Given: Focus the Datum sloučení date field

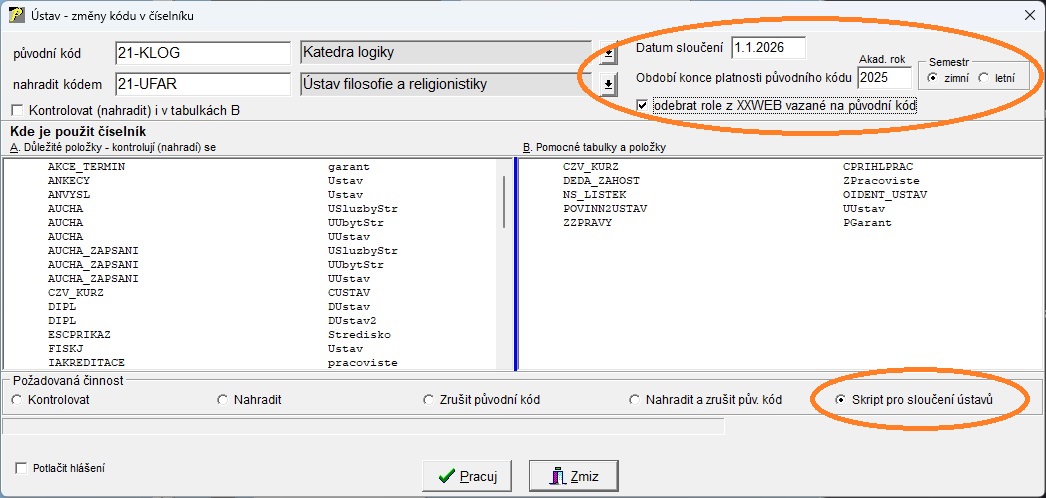Looking at the screenshot, I should click(x=767, y=47).
